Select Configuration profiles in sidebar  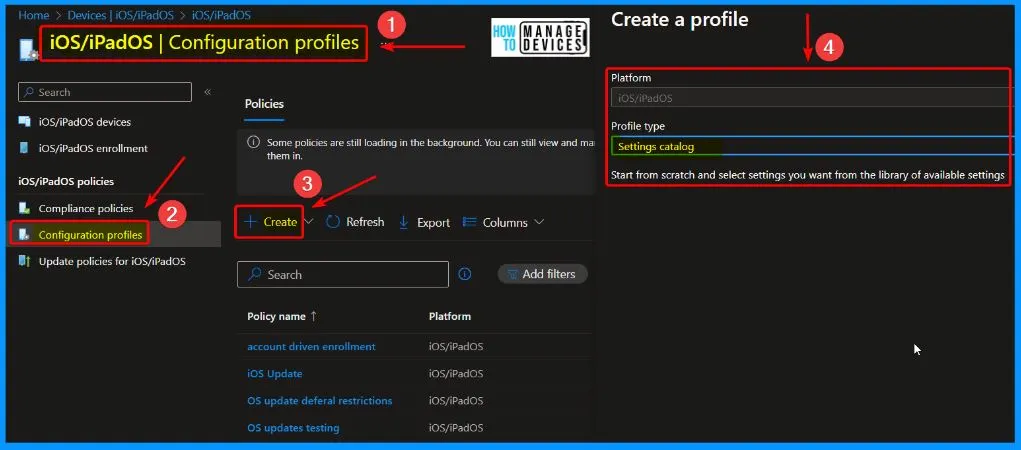91,234
